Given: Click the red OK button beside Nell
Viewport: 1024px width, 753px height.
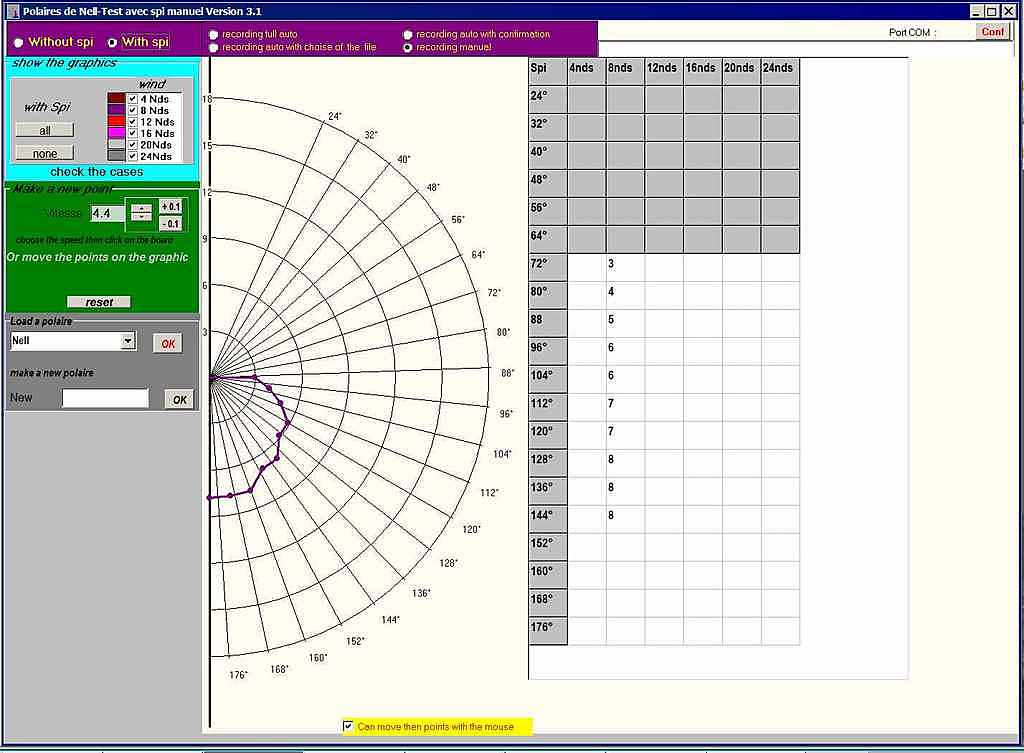Looking at the screenshot, I should [168, 344].
